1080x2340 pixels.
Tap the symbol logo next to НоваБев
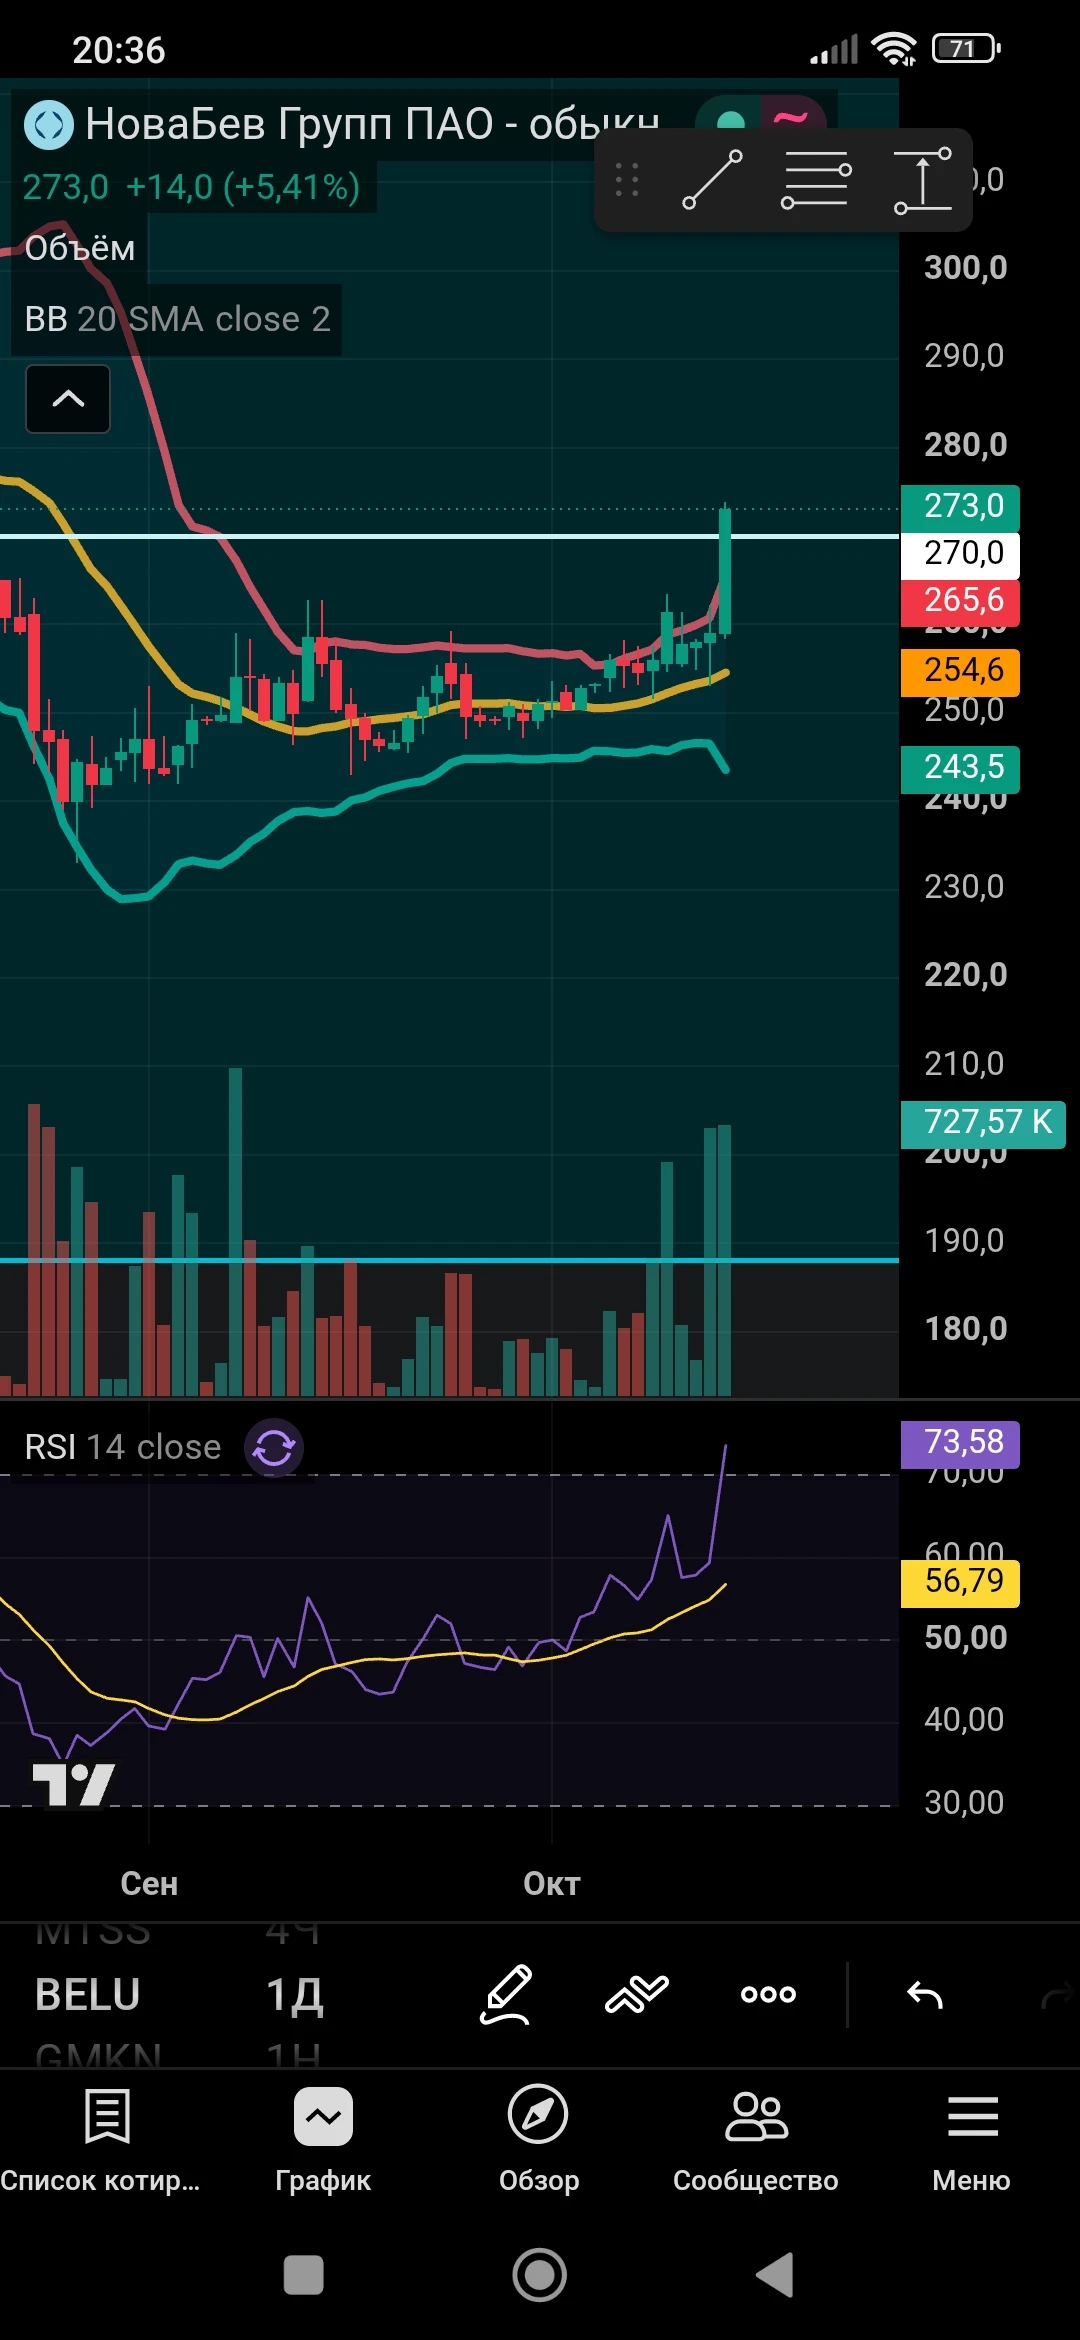(48, 125)
